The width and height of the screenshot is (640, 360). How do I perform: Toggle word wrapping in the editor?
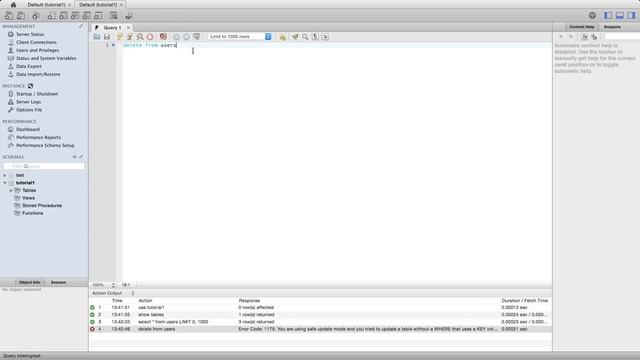click(x=325, y=37)
